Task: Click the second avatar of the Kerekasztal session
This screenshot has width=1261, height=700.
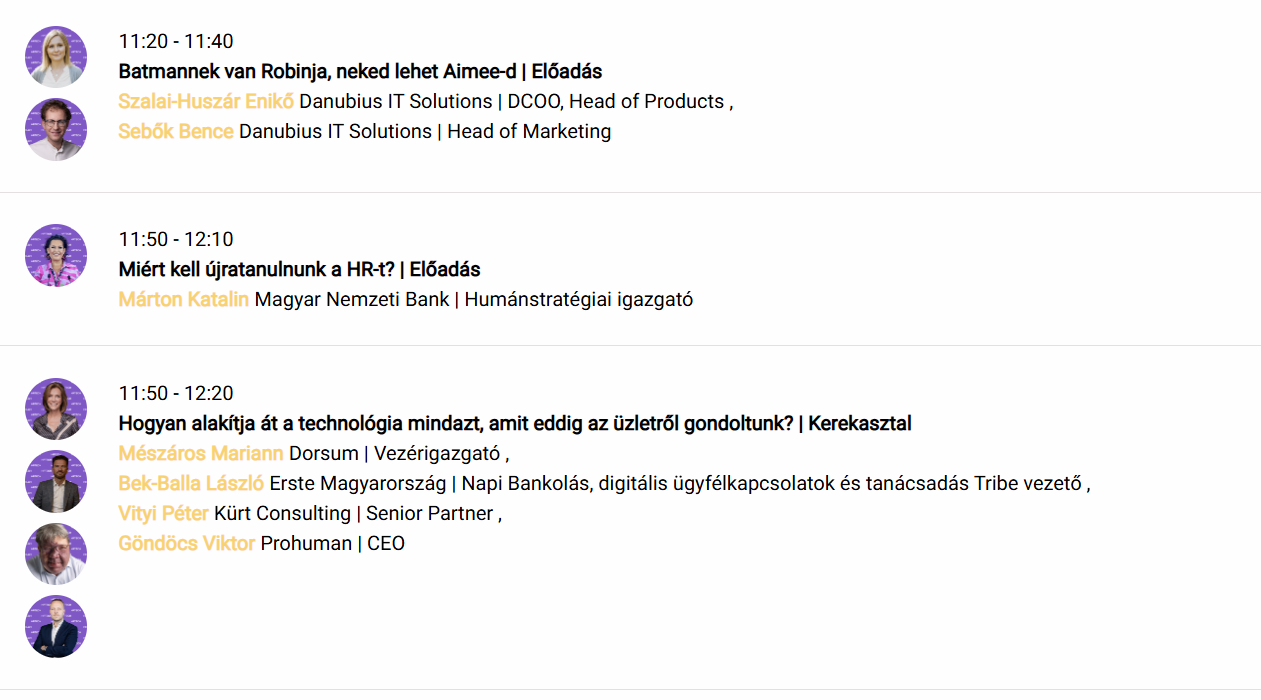Action: click(x=56, y=482)
